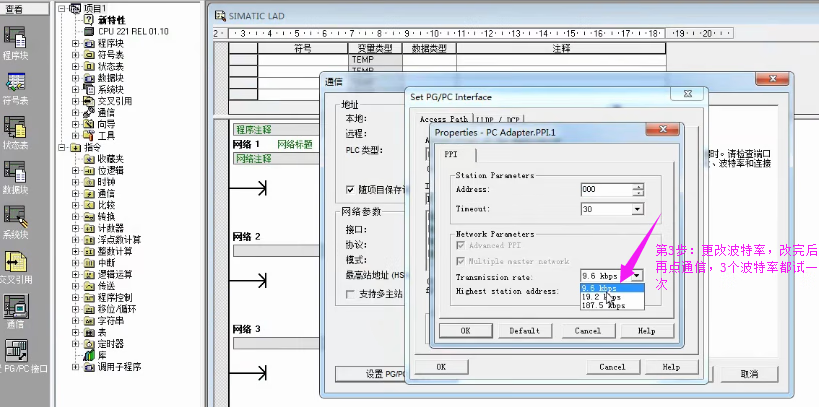Open the 符号表 sidebar icon
The height and width of the screenshot is (407, 819).
[x=16, y=83]
